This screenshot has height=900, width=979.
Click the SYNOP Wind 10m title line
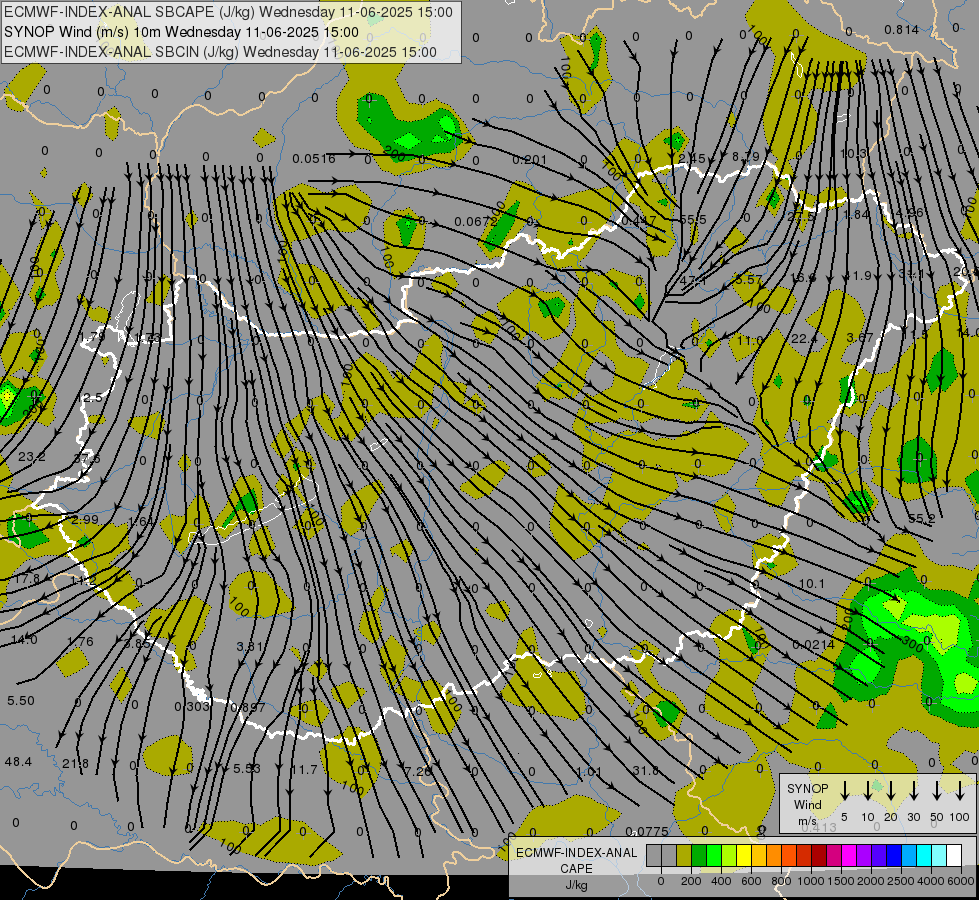[x=181, y=32]
